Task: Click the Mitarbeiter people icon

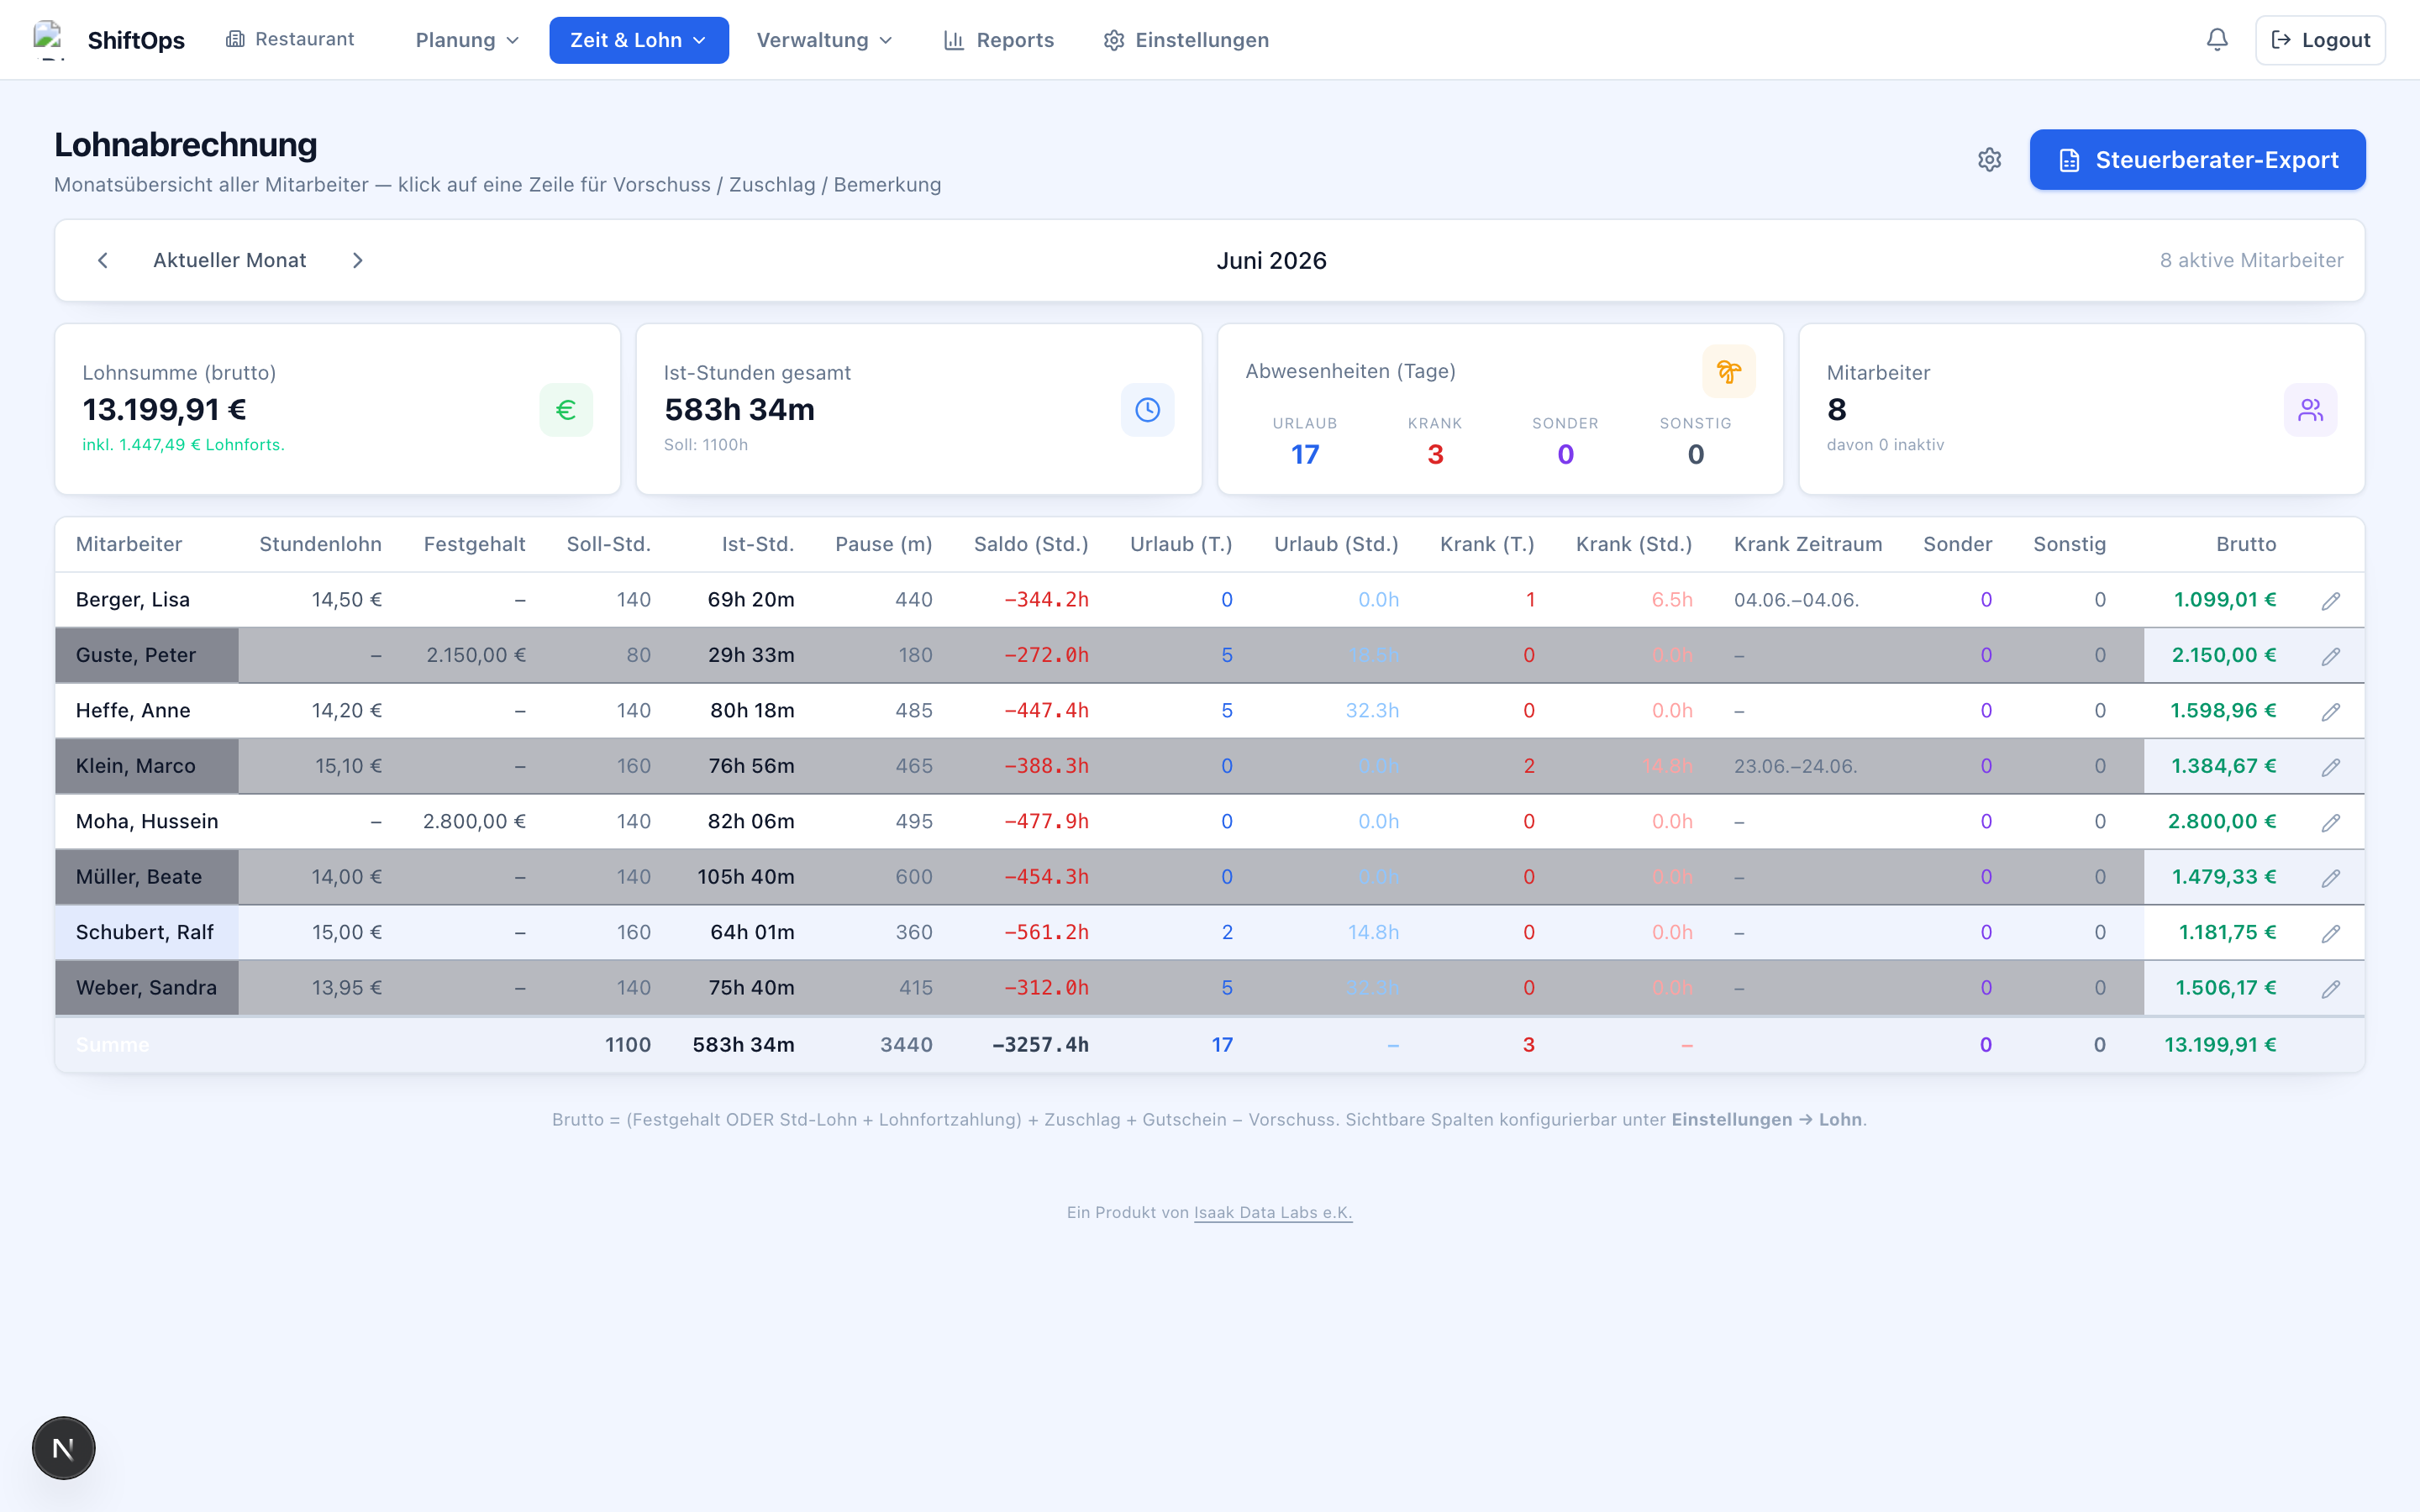Action: [x=2310, y=410]
